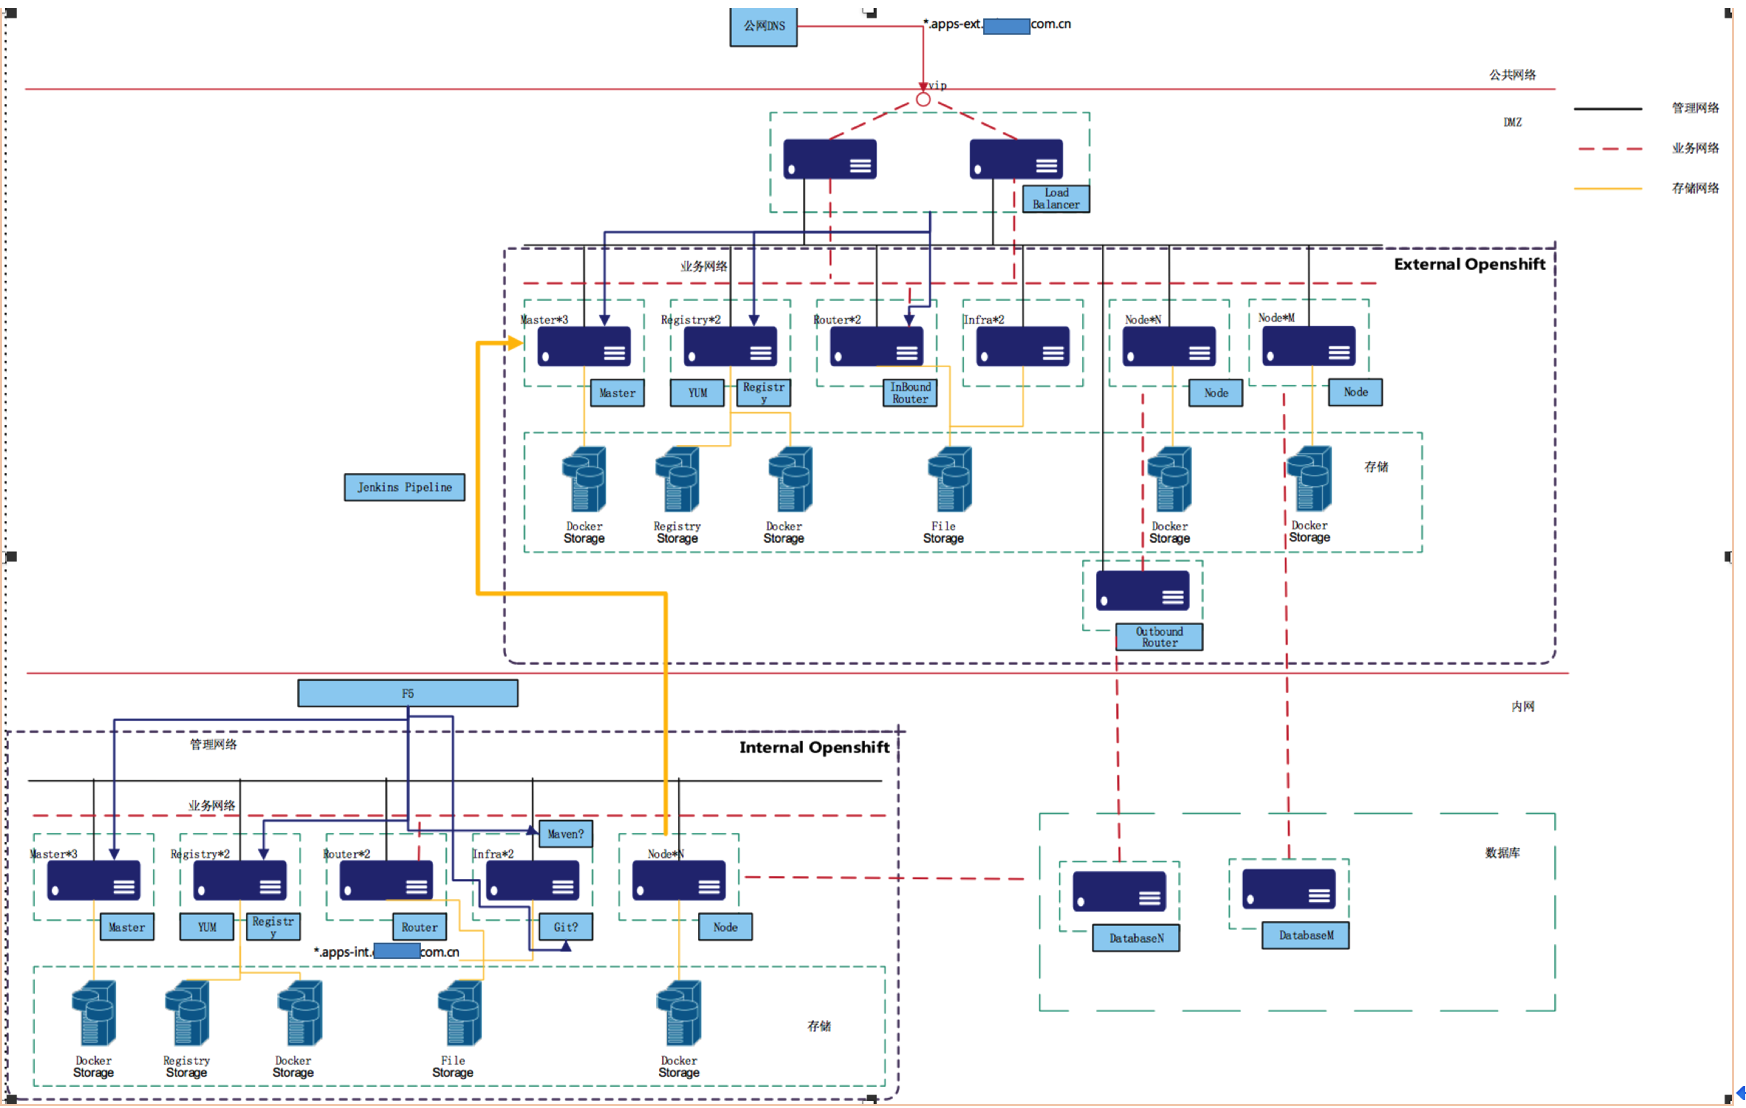Select External Openshift Infra*2 server icon

pyautogui.click(x=1022, y=346)
